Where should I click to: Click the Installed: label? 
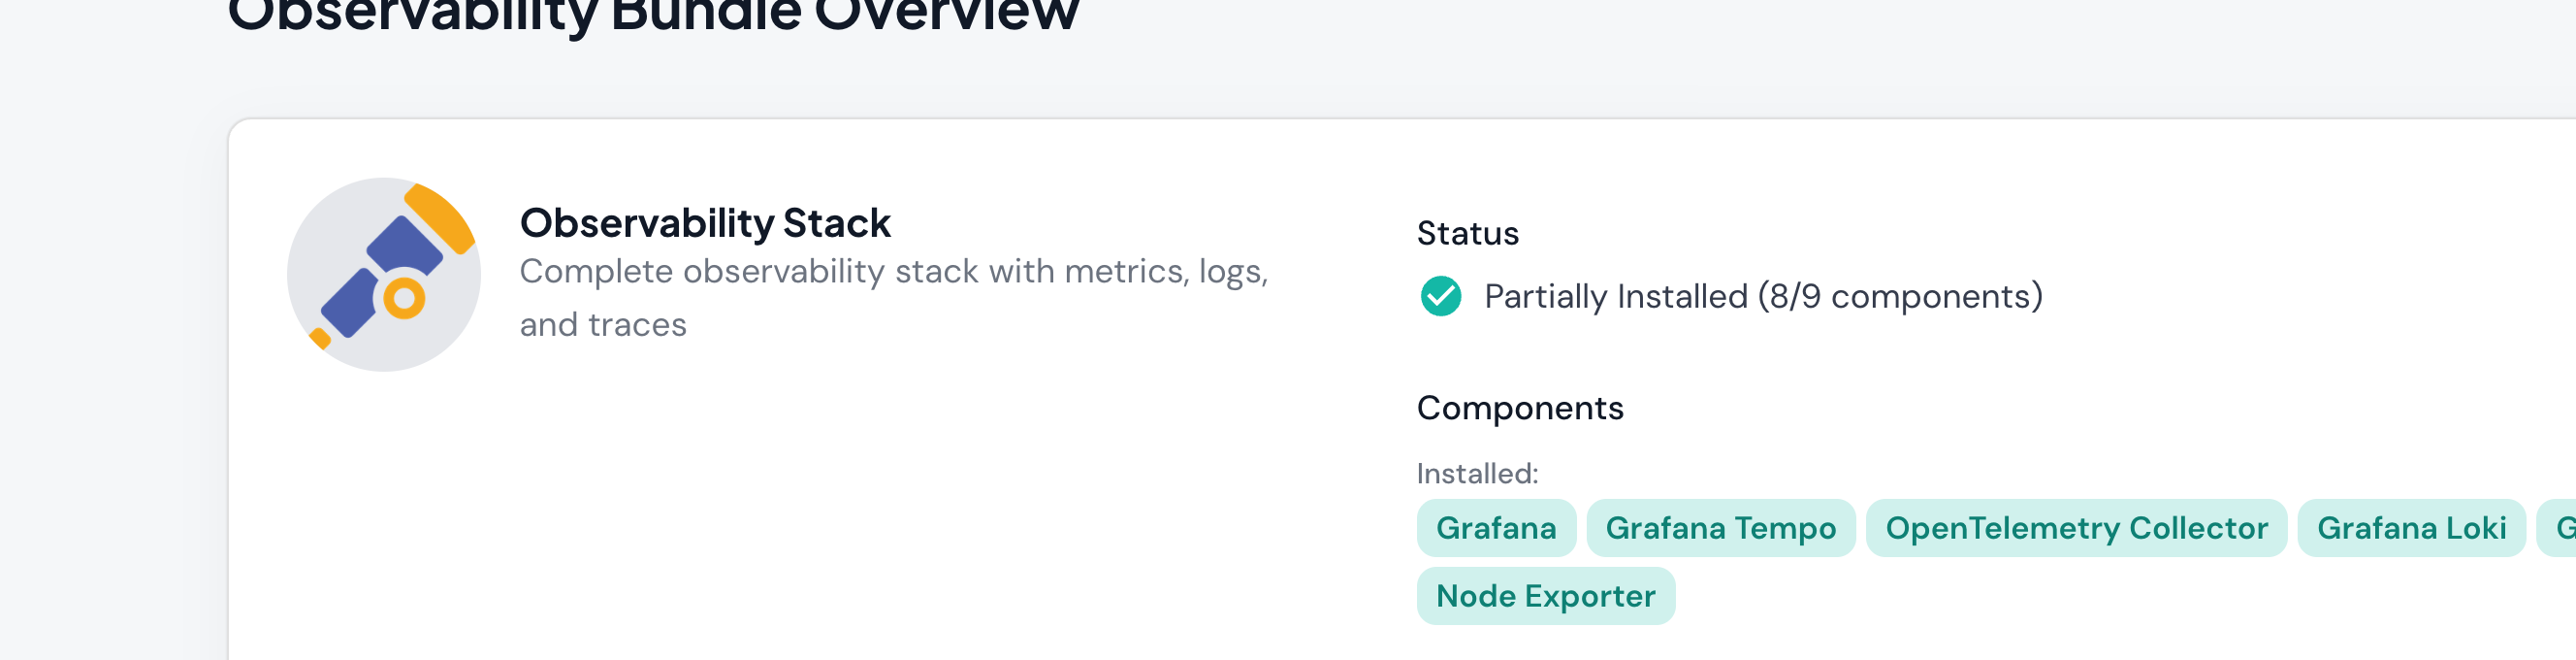[1477, 474]
